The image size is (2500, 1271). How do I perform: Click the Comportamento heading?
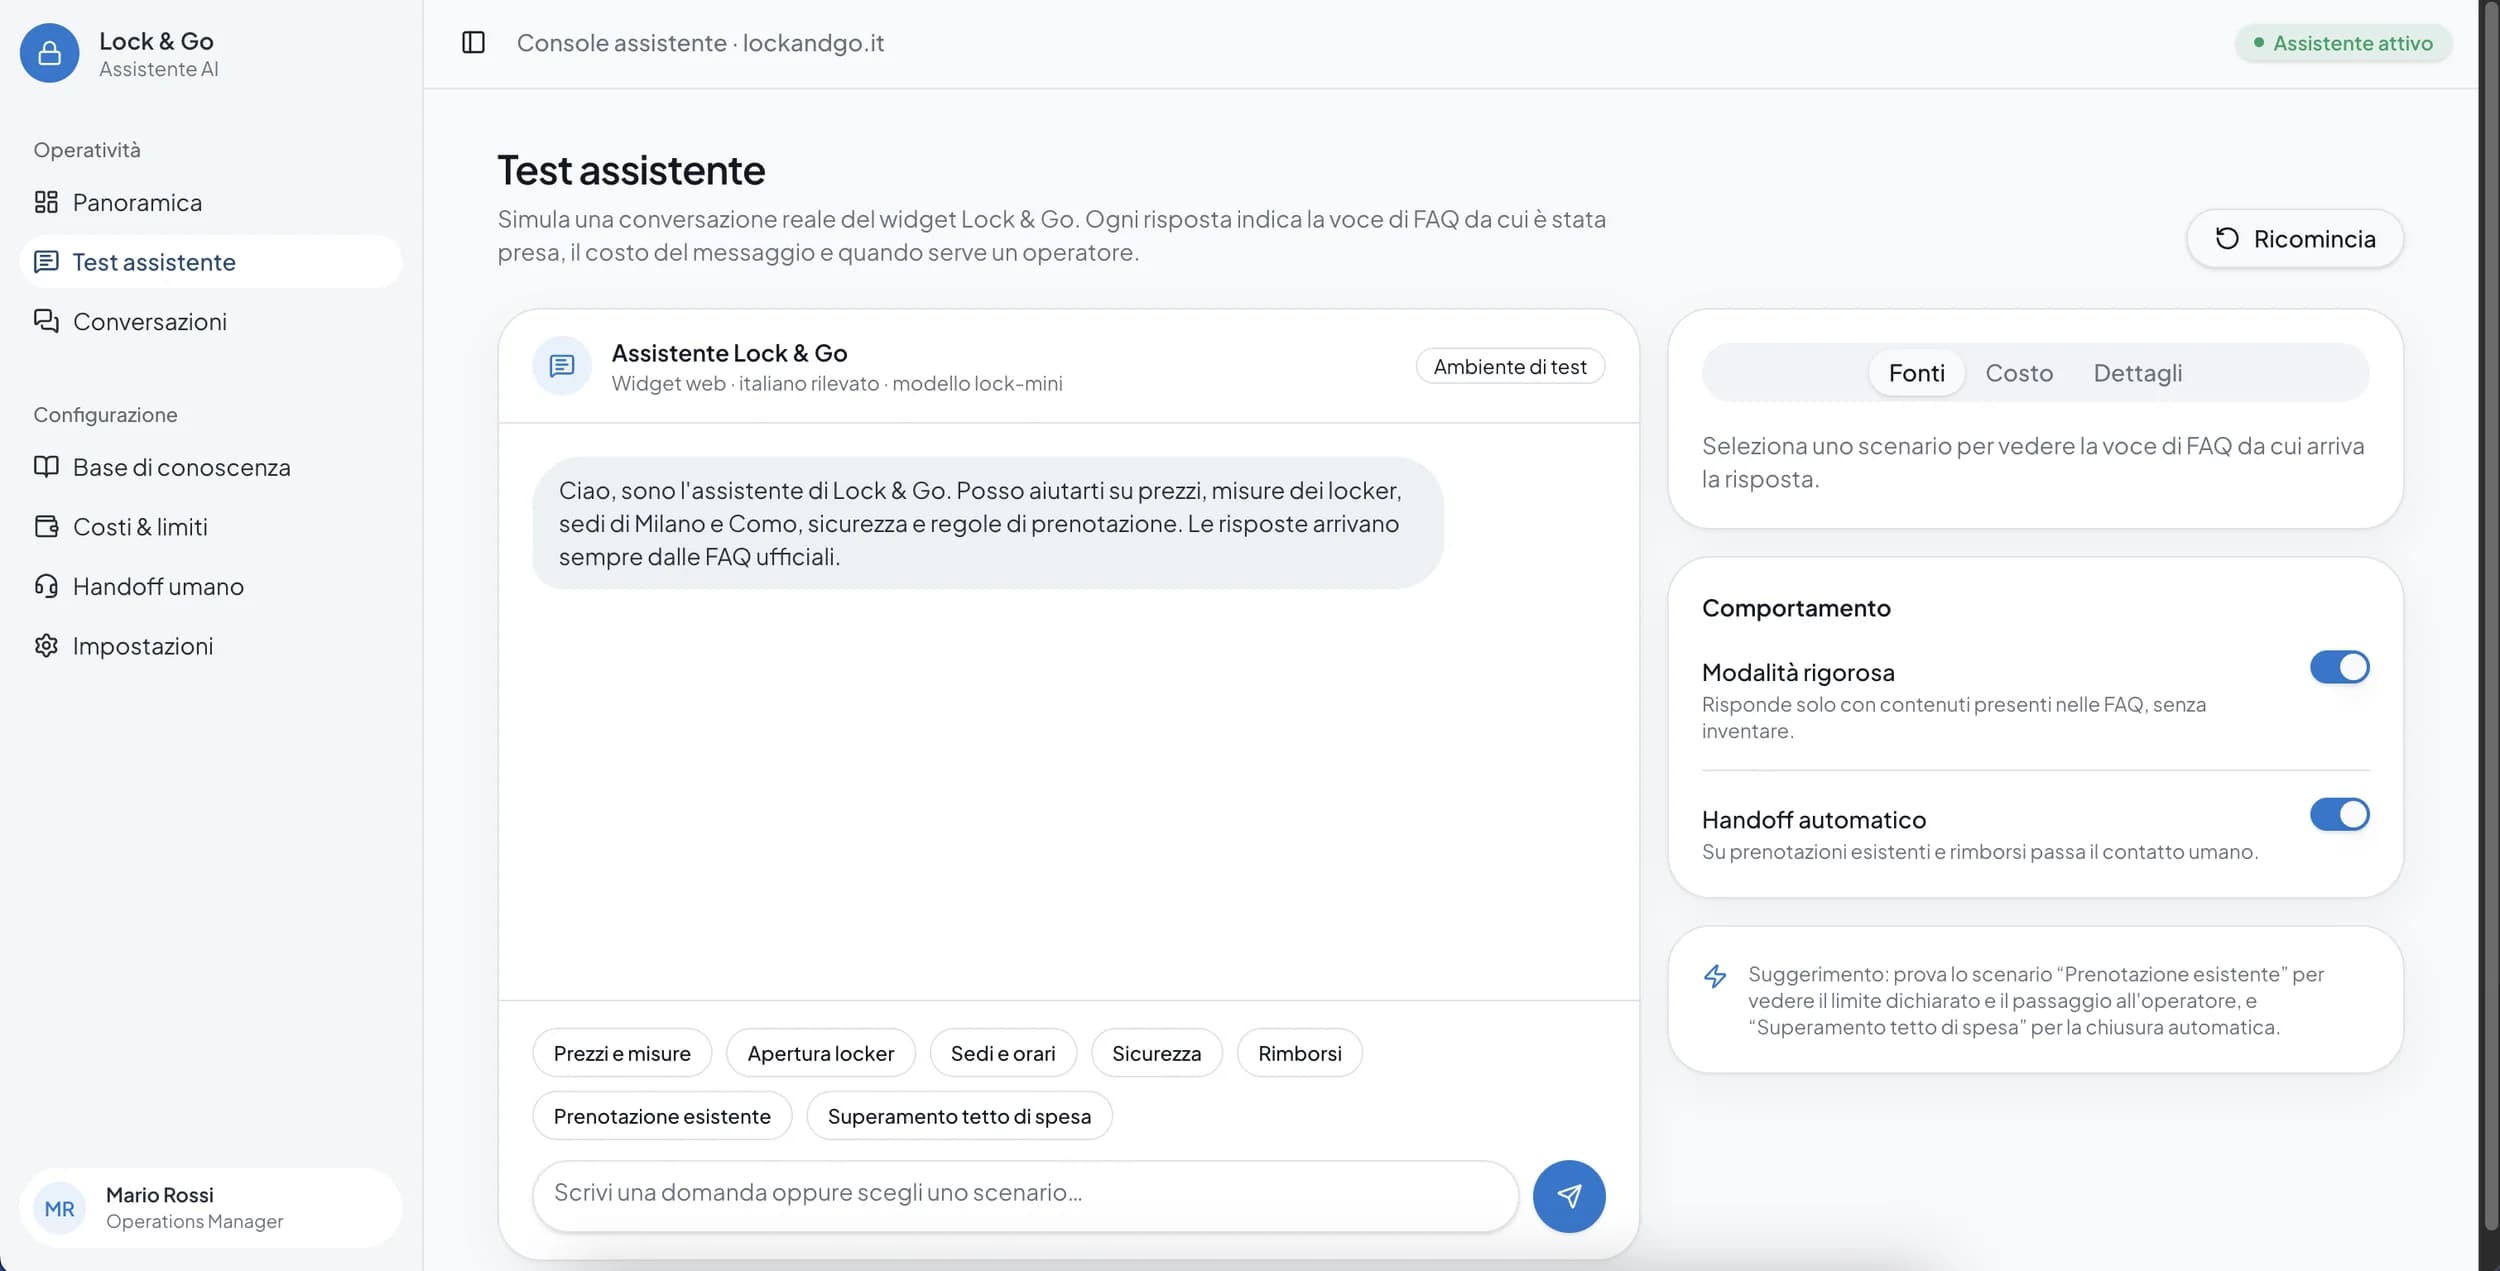(x=1796, y=608)
